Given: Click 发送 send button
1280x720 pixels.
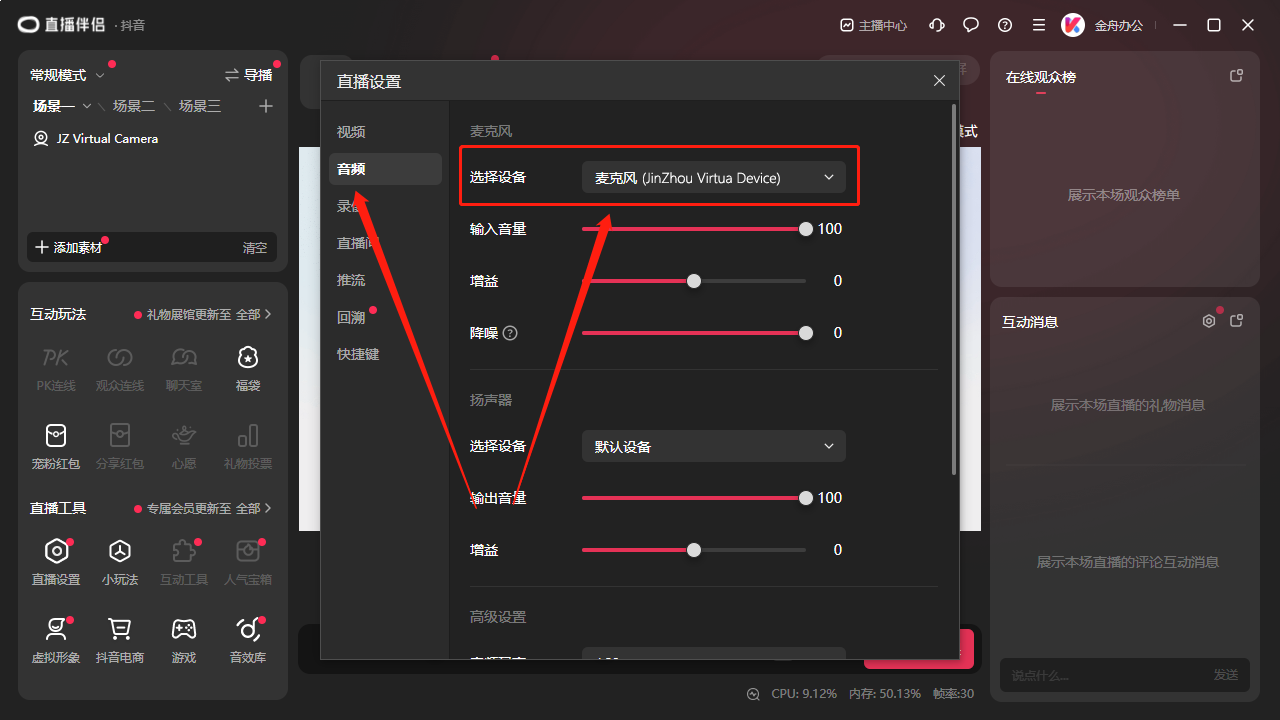Looking at the screenshot, I should tap(1226, 675).
